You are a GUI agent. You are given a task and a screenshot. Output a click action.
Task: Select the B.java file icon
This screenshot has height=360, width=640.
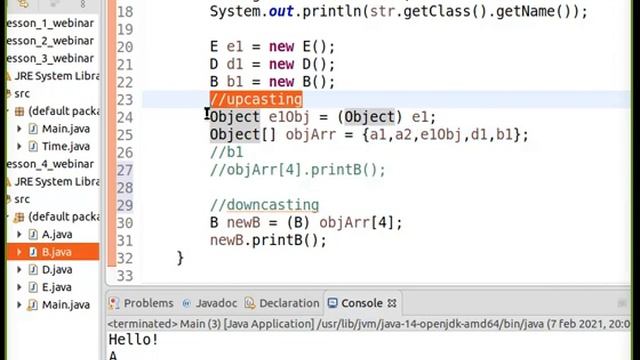pyautogui.click(x=33, y=252)
